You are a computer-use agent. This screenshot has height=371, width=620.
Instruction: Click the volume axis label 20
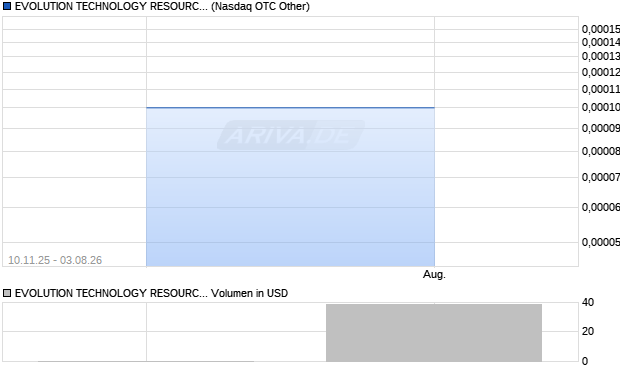click(x=588, y=331)
